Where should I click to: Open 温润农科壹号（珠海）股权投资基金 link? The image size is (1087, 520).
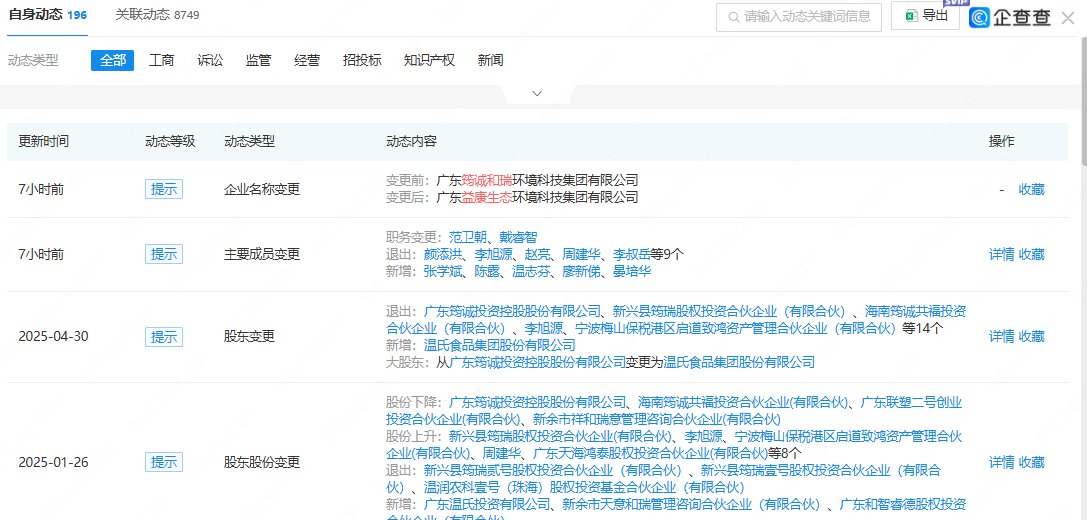[584, 487]
